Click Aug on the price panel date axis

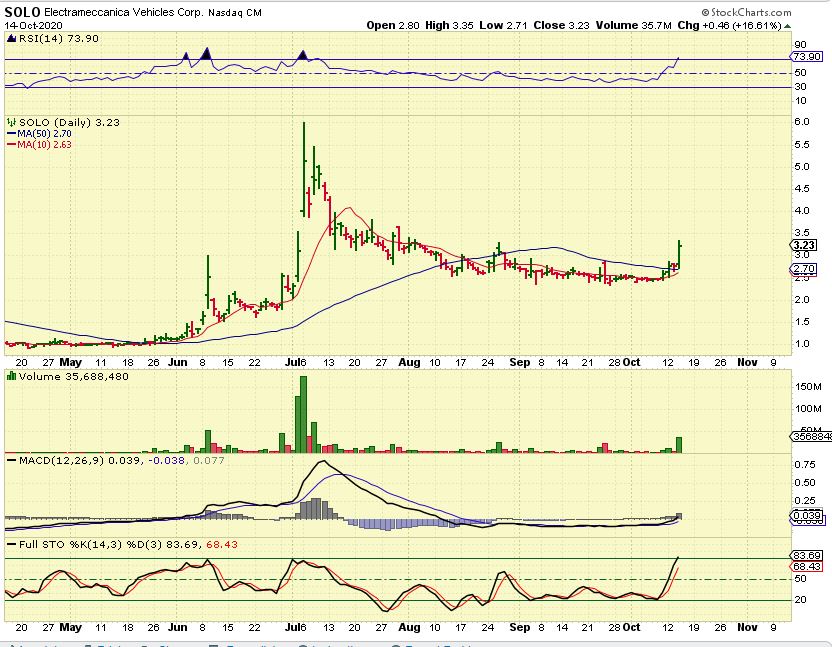click(409, 362)
